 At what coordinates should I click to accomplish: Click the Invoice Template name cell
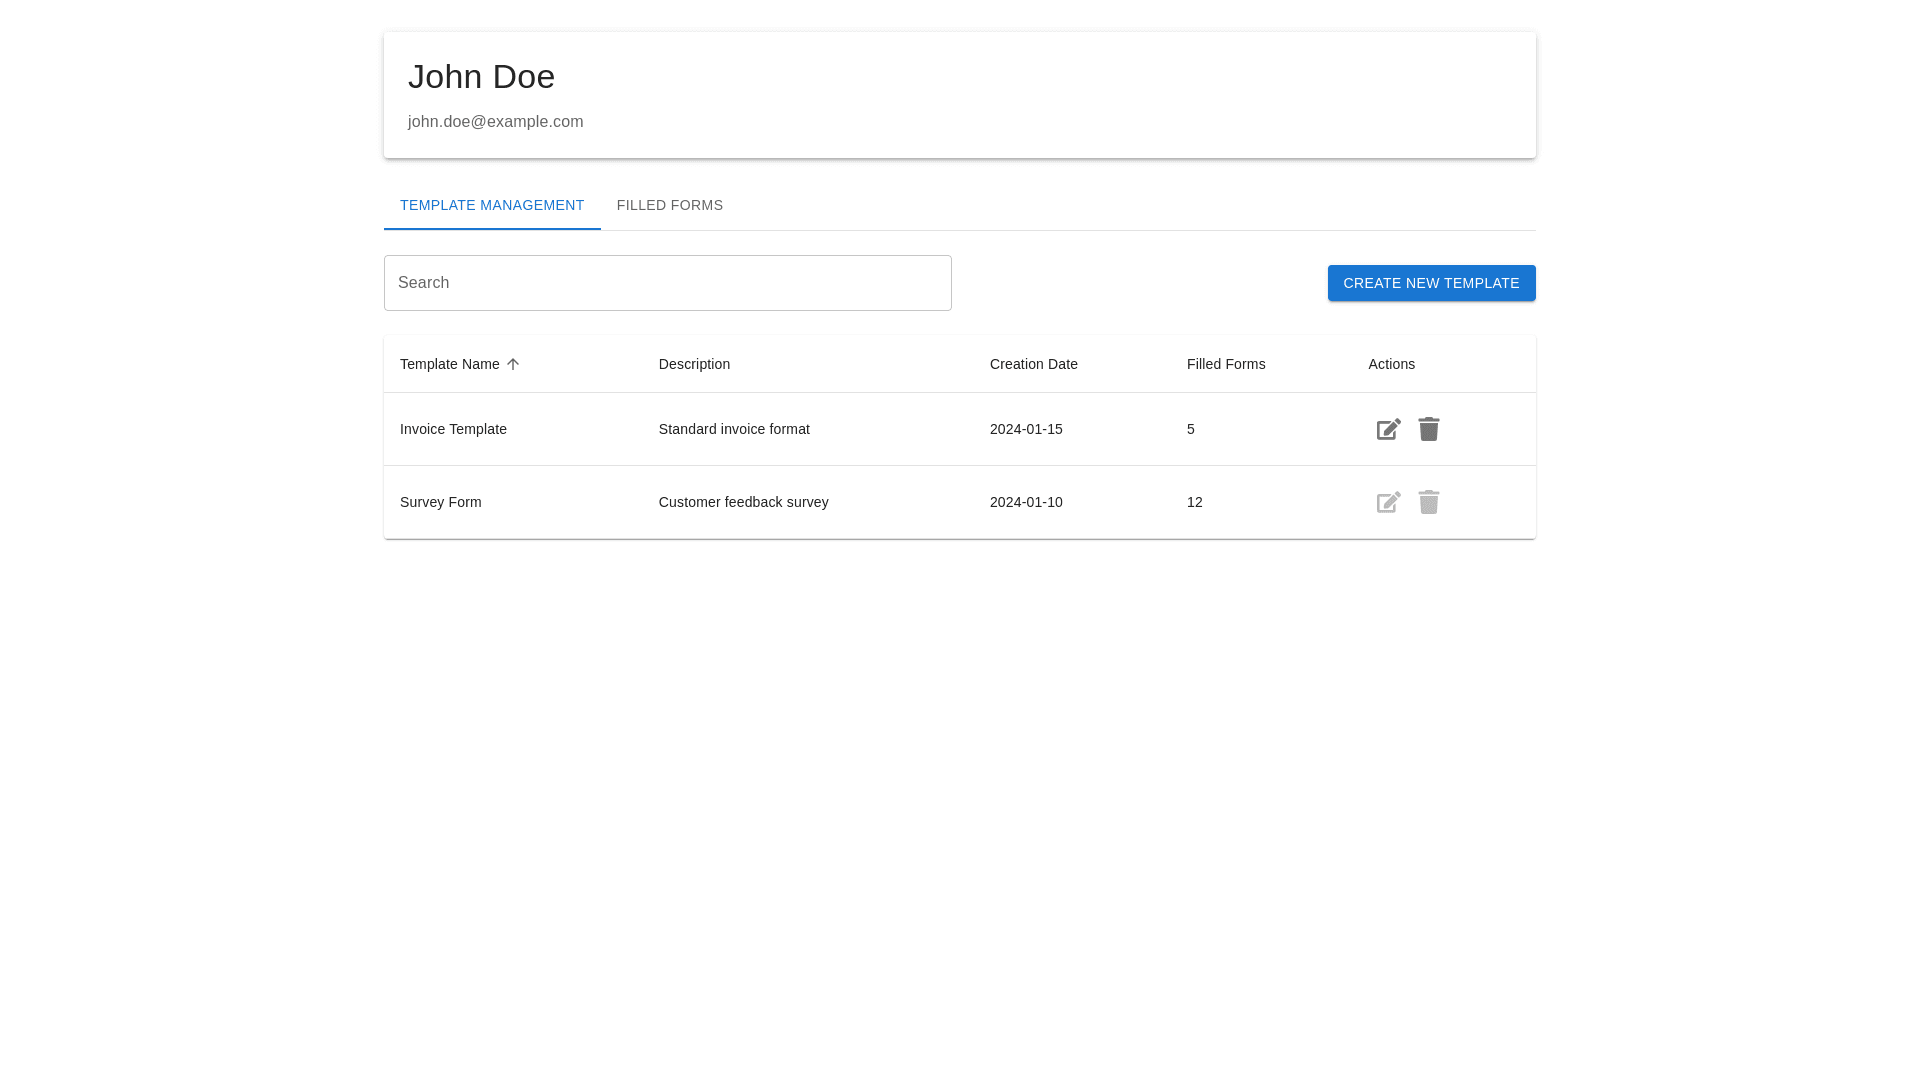(453, 429)
